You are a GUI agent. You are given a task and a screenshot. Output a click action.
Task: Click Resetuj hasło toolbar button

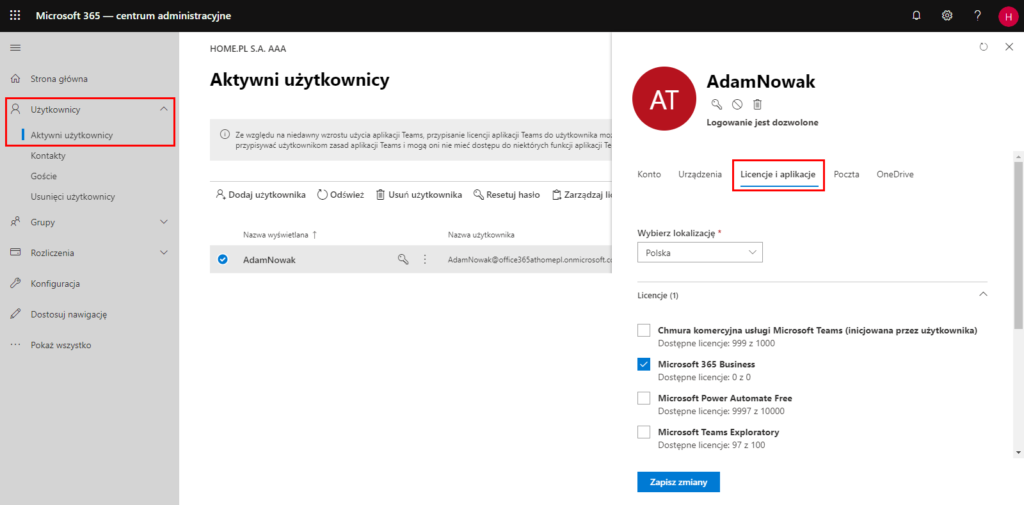[x=507, y=195]
